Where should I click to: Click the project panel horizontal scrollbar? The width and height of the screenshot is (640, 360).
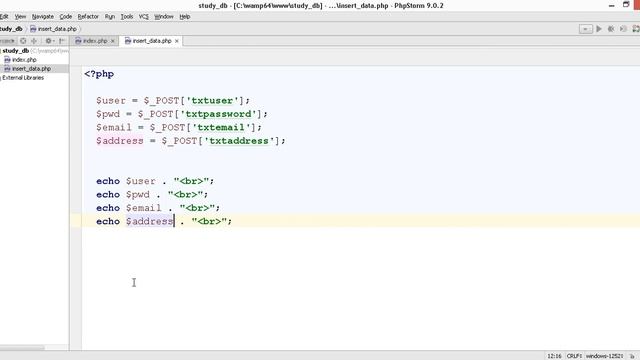pyautogui.click(x=22, y=348)
